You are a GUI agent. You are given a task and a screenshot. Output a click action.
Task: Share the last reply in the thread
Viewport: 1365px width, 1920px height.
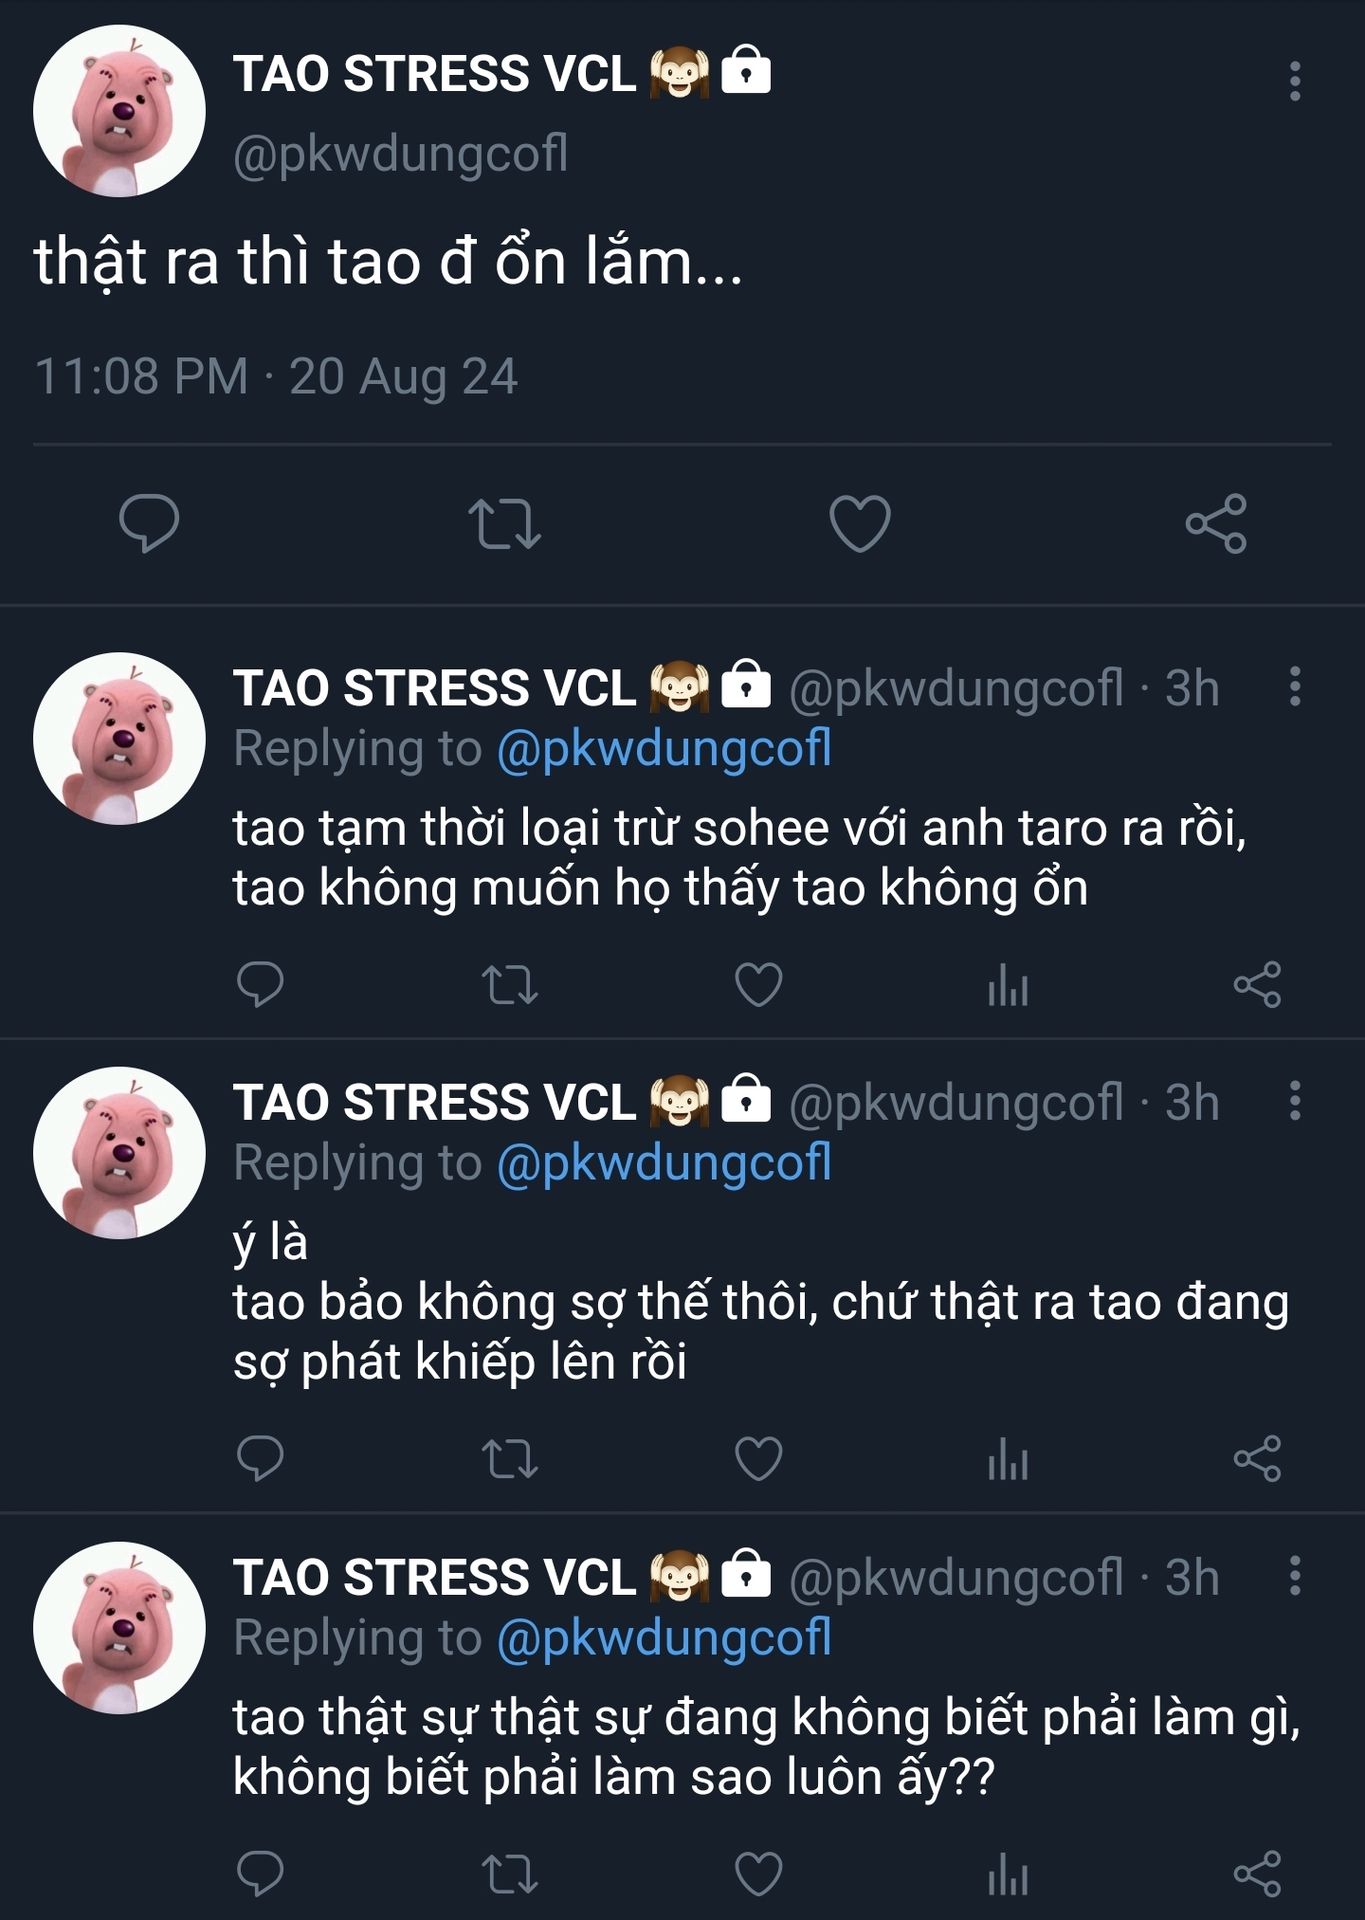tap(1257, 1873)
